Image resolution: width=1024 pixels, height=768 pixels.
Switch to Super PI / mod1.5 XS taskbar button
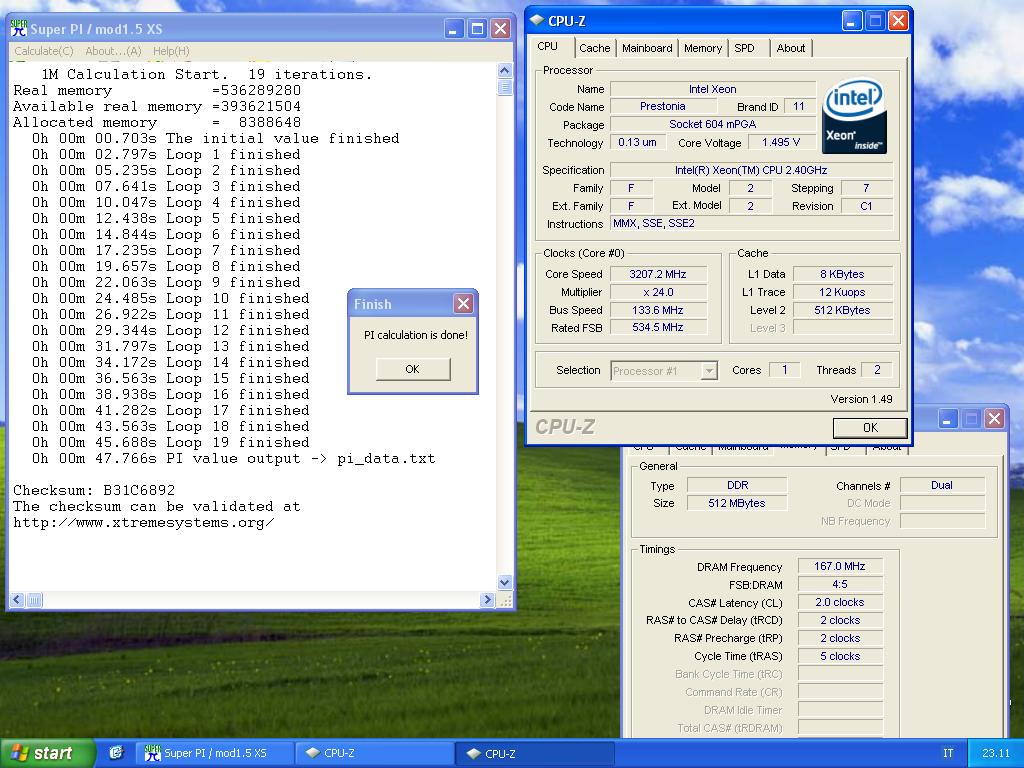pos(214,753)
